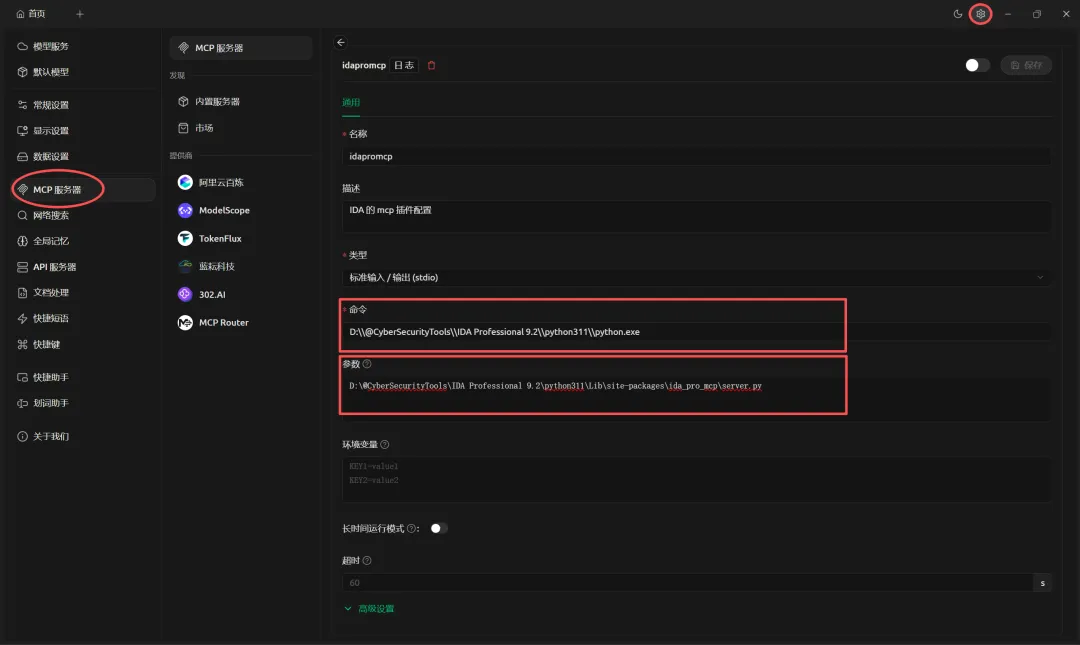The height and width of the screenshot is (645, 1080).
Task: Open API Server settings
Action: click(x=47, y=267)
